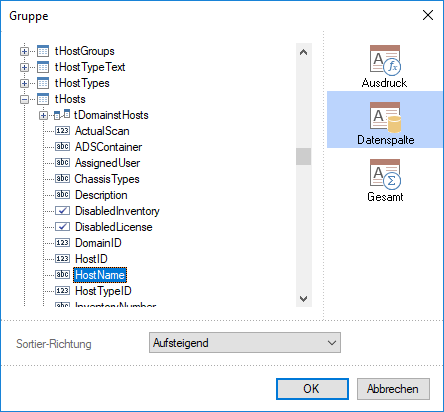
Task: Open the Sortier-Richtung dropdown
Action: coord(245,342)
